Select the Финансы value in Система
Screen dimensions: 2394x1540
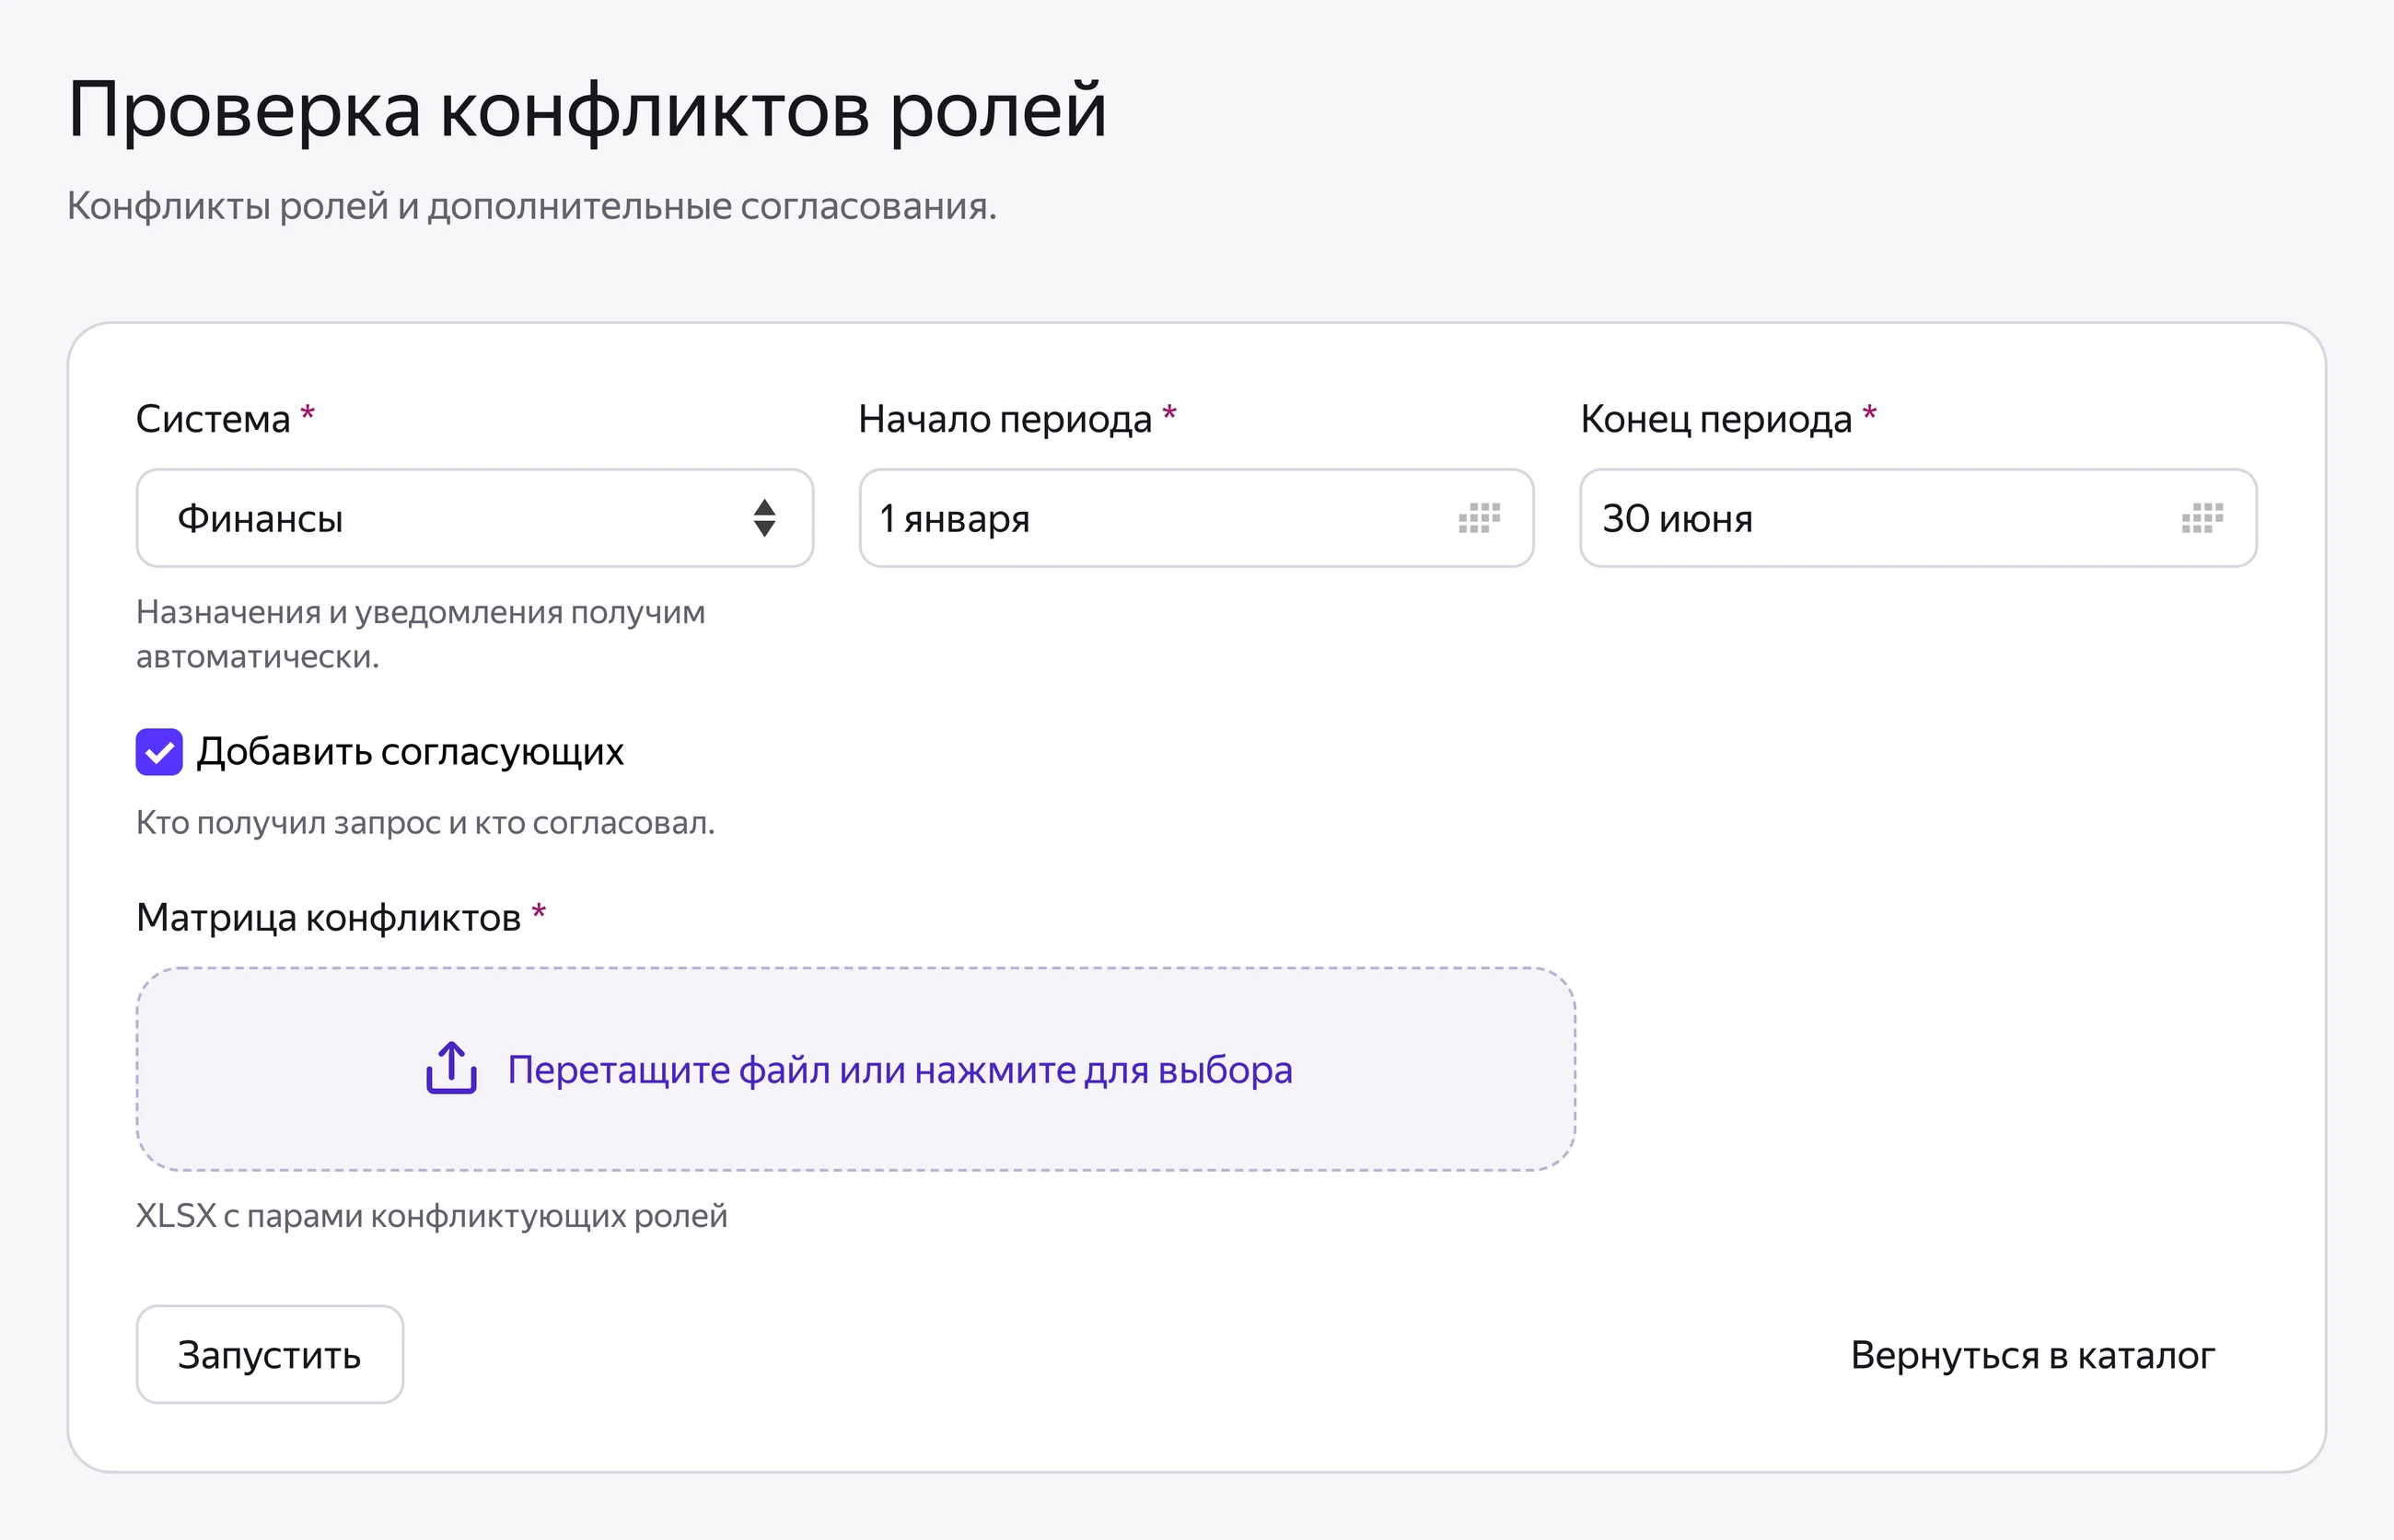click(x=260, y=518)
